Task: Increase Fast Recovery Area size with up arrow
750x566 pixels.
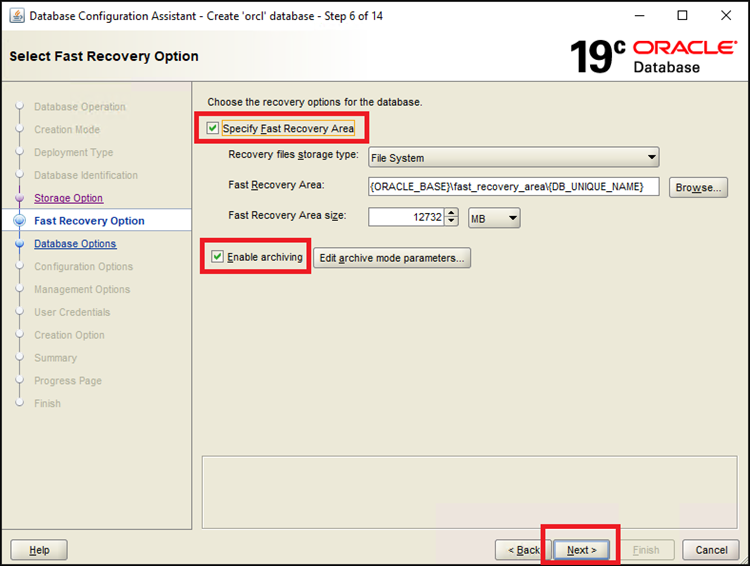Action: pos(452,212)
